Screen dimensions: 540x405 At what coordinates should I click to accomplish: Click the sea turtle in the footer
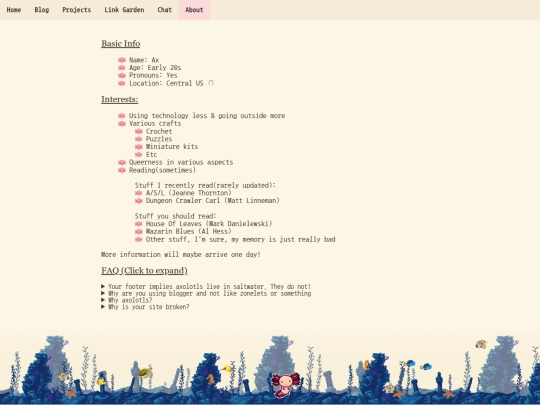(x=145, y=372)
